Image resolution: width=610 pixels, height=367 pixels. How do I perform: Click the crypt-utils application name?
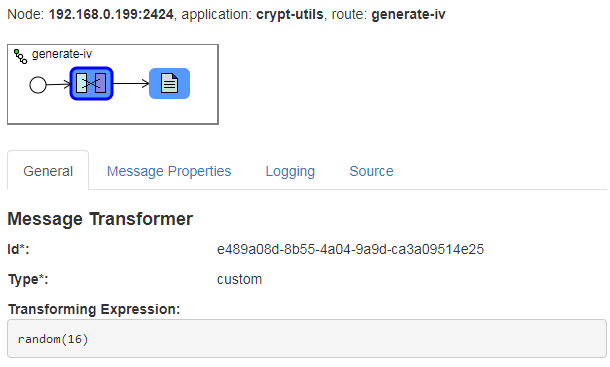click(289, 14)
